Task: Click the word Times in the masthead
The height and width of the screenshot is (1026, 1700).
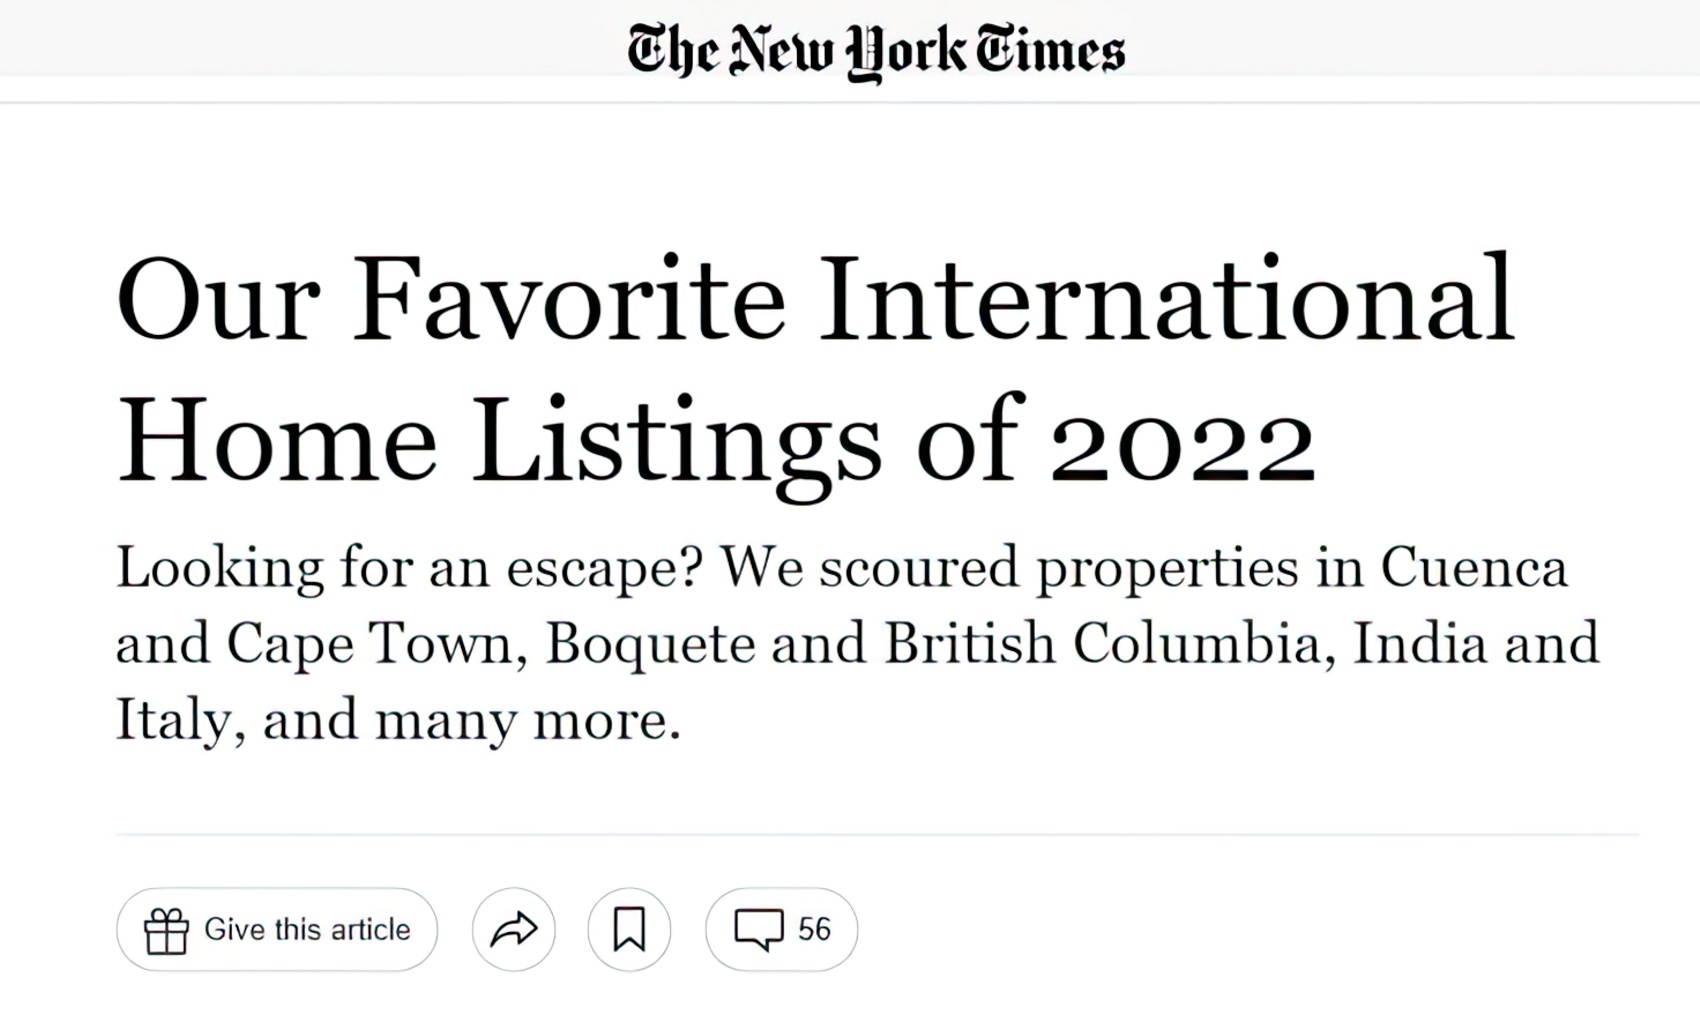Action: [x=1050, y=50]
